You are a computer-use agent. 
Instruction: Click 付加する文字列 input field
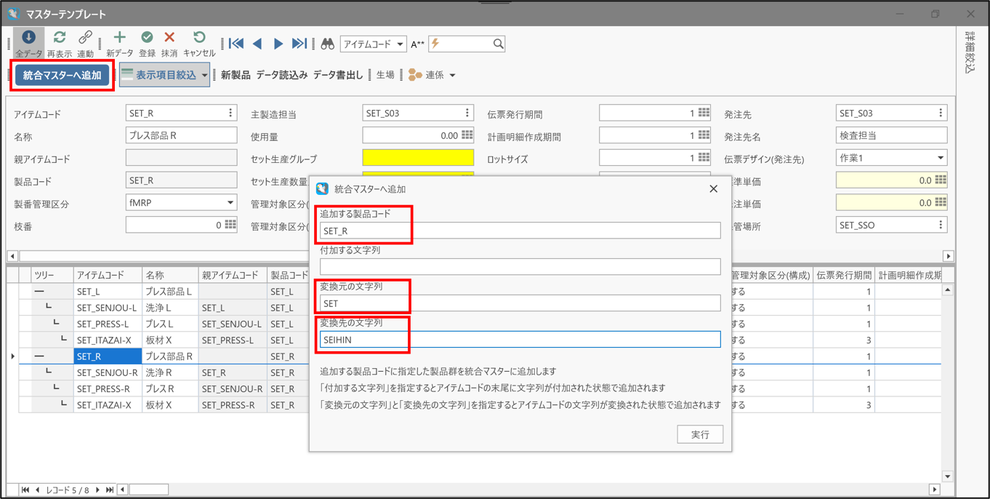coord(520,267)
